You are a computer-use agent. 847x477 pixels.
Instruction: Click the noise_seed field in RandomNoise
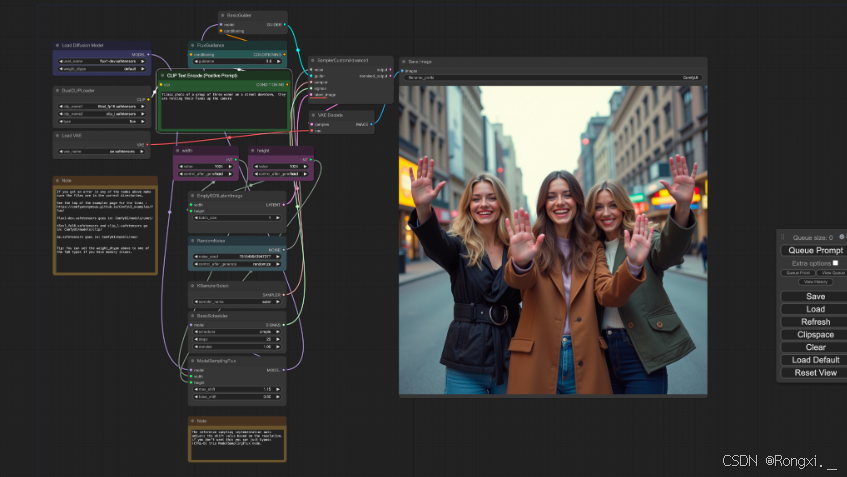[237, 257]
